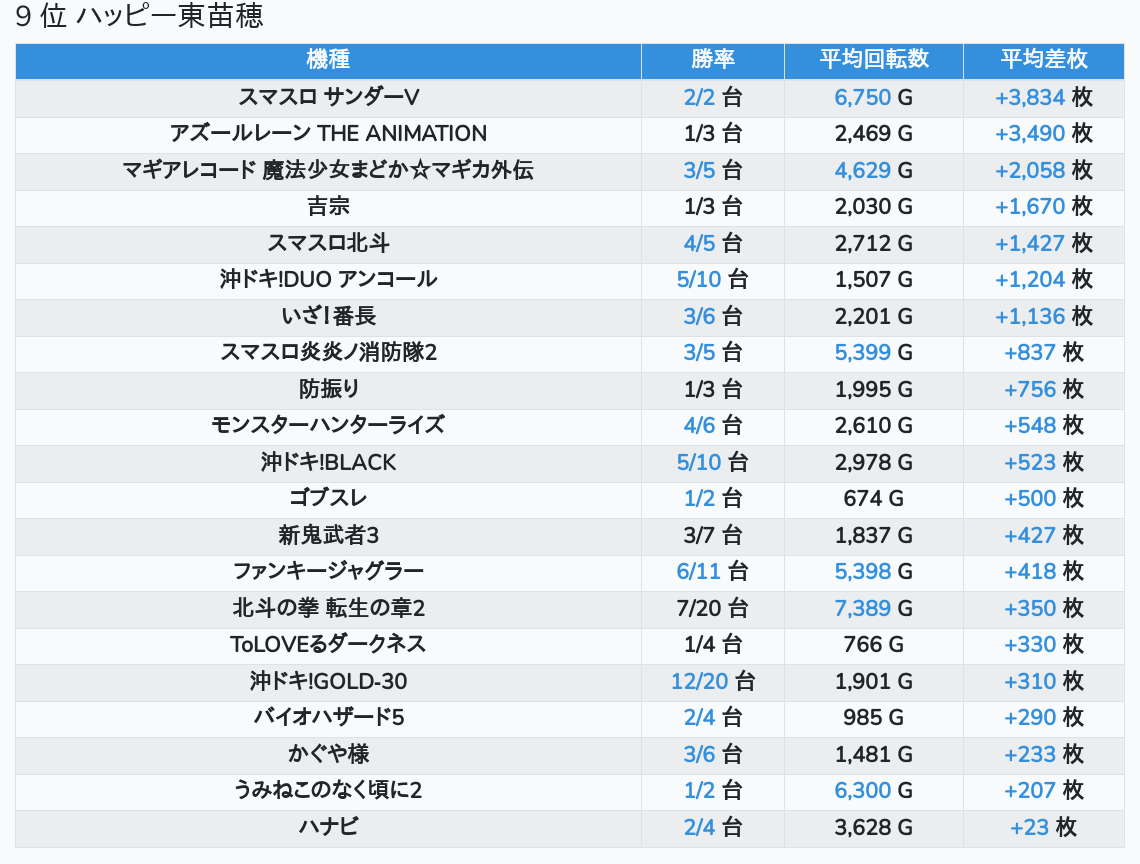Click the 沖ドキ!DUO アンコール machine name
The image size is (1140, 864).
click(328, 279)
